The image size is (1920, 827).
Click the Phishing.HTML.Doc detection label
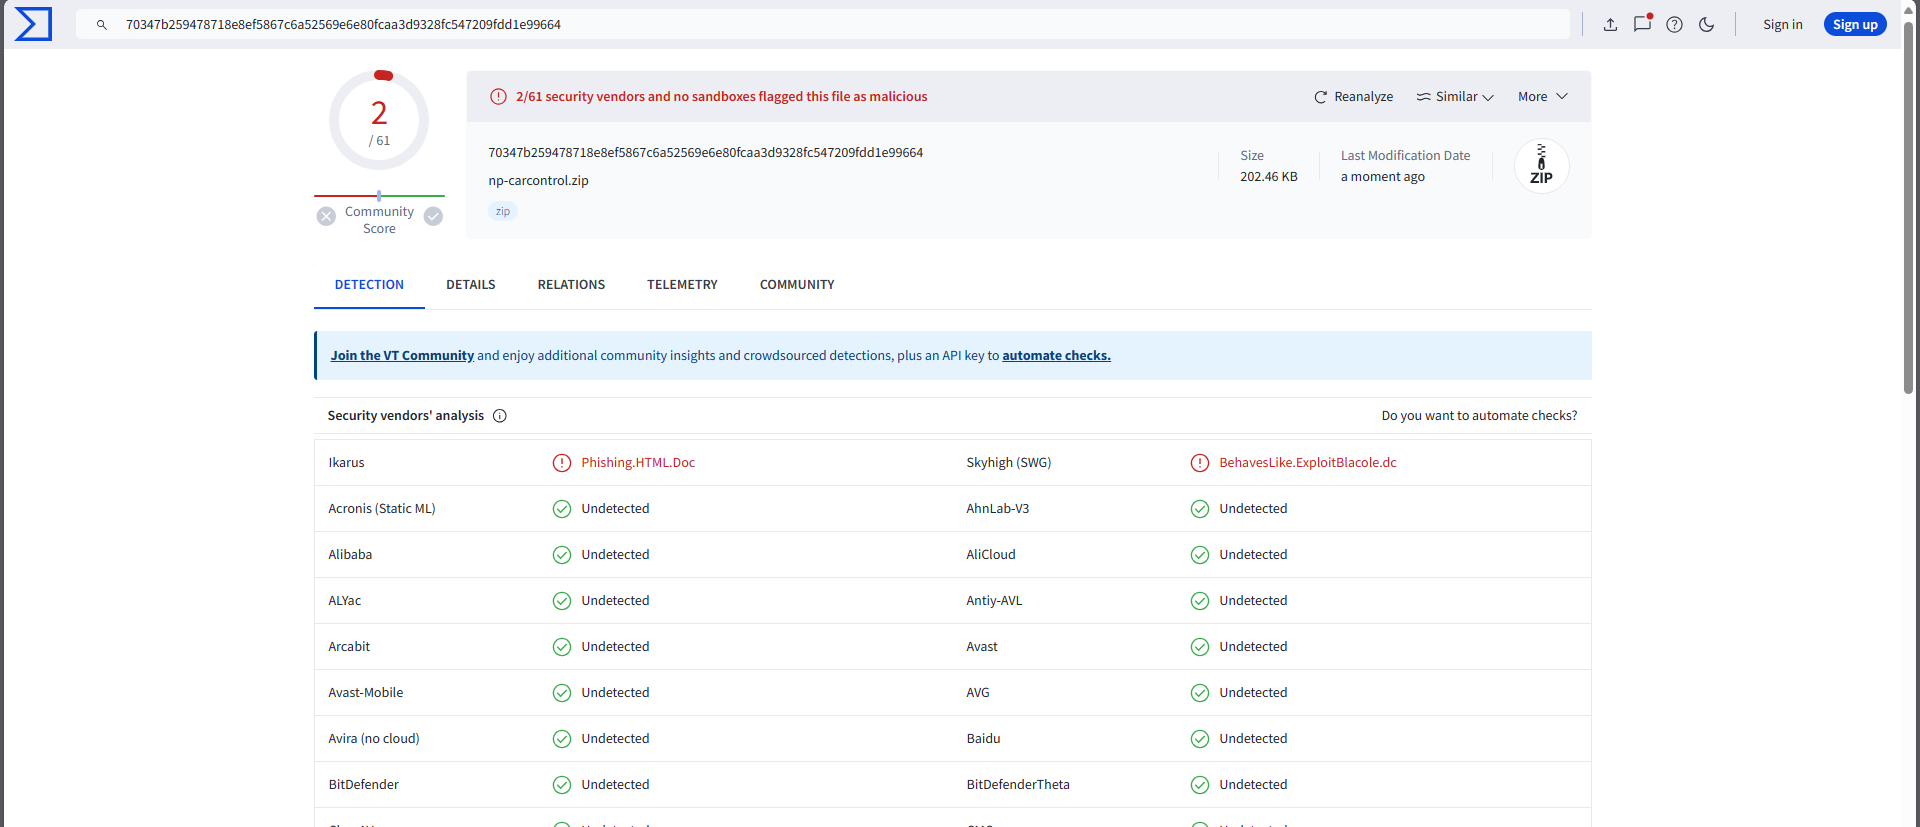pyautogui.click(x=638, y=463)
